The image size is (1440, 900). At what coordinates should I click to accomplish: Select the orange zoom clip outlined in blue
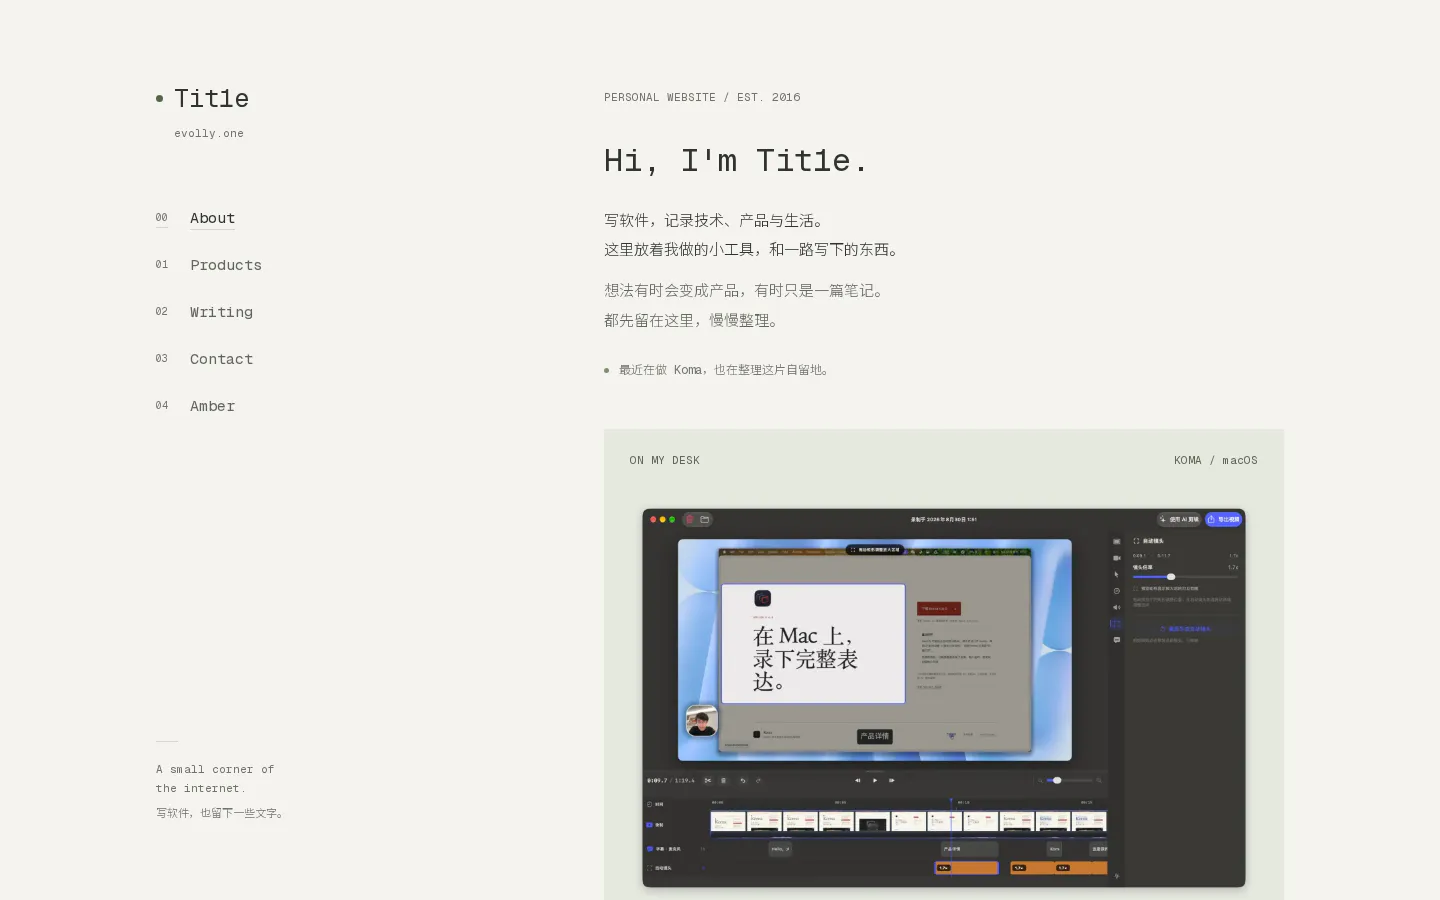966,868
